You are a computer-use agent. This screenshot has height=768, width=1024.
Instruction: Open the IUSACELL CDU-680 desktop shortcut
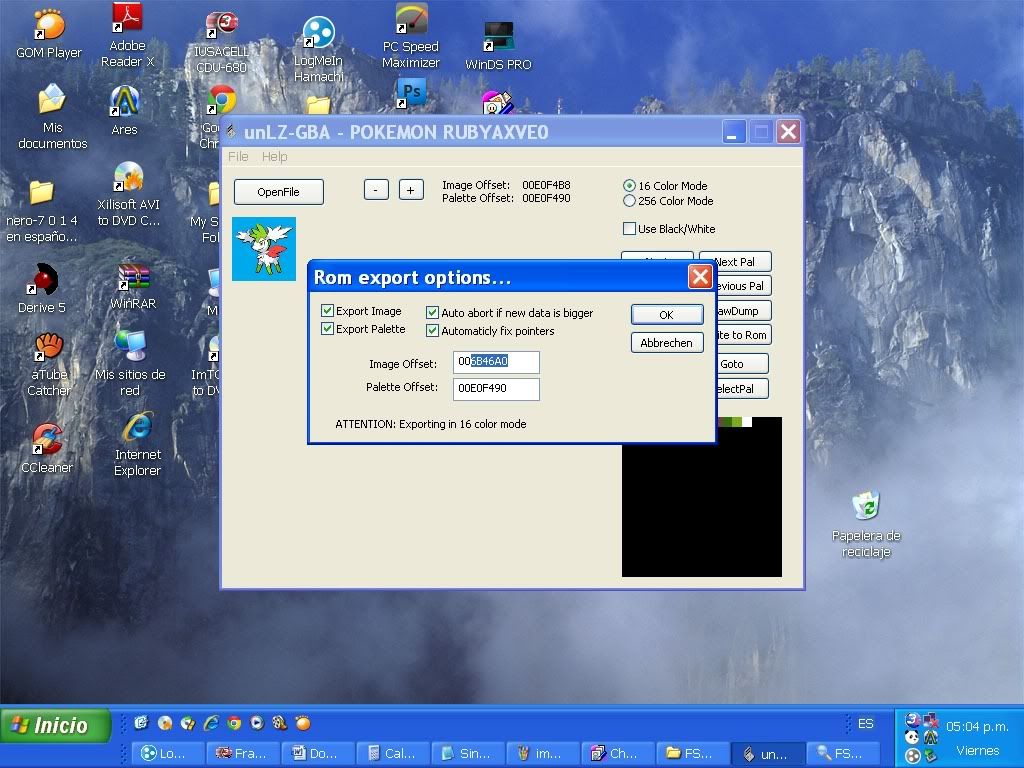(221, 40)
